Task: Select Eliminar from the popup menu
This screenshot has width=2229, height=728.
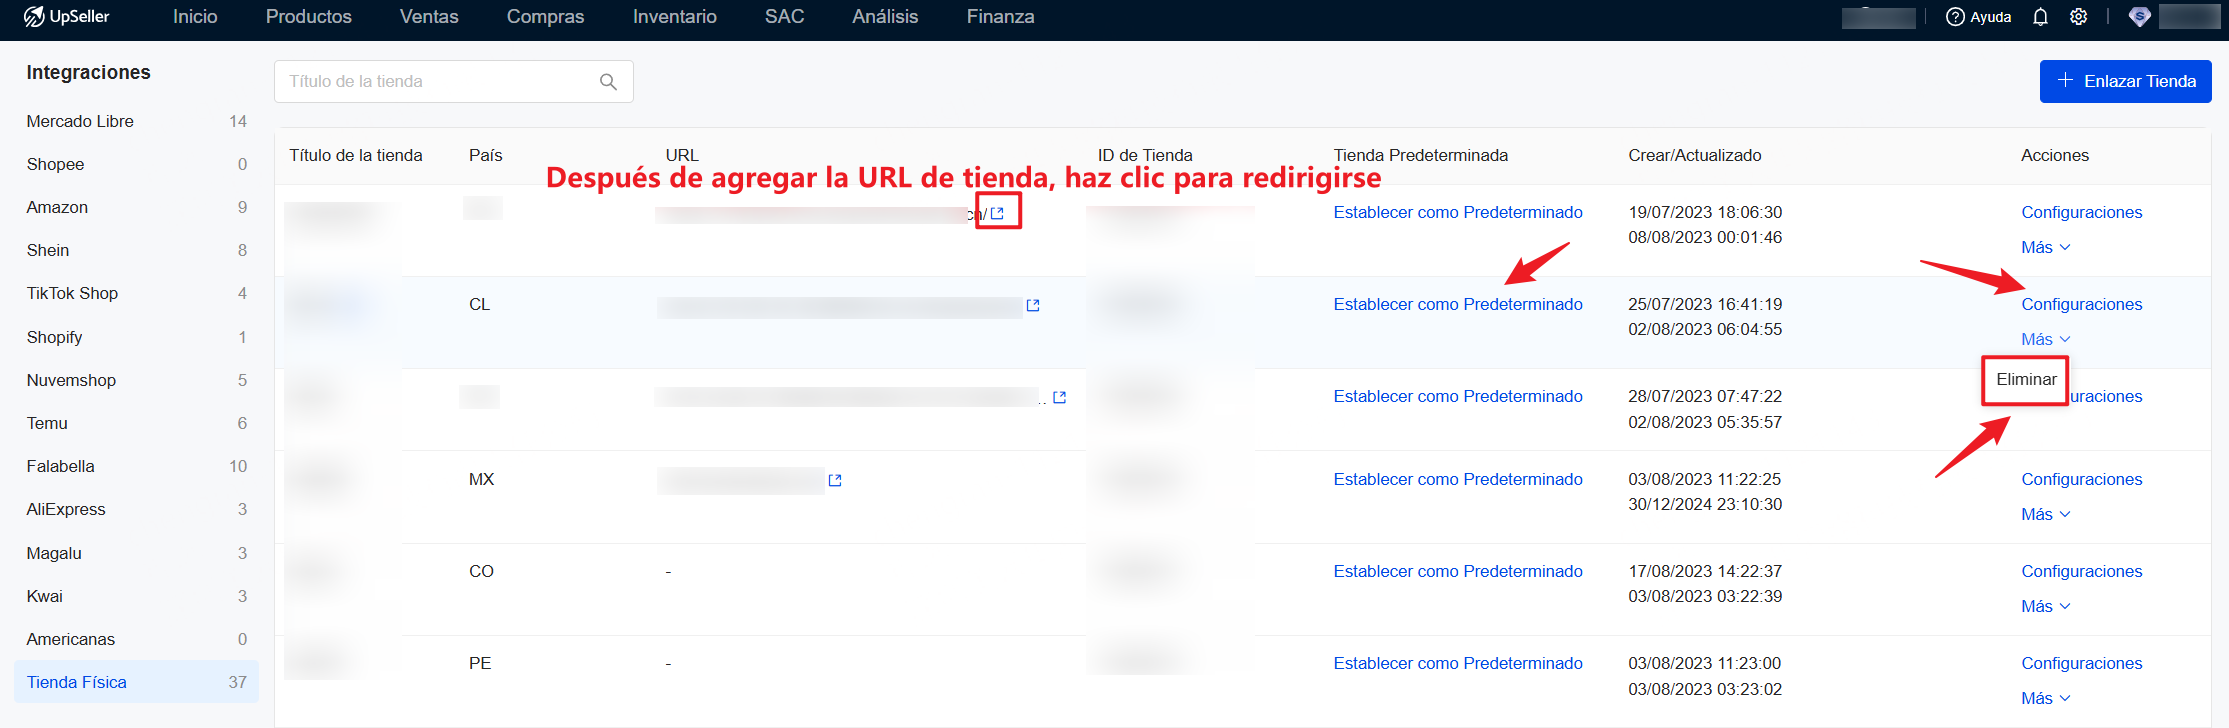Action: click(2026, 380)
